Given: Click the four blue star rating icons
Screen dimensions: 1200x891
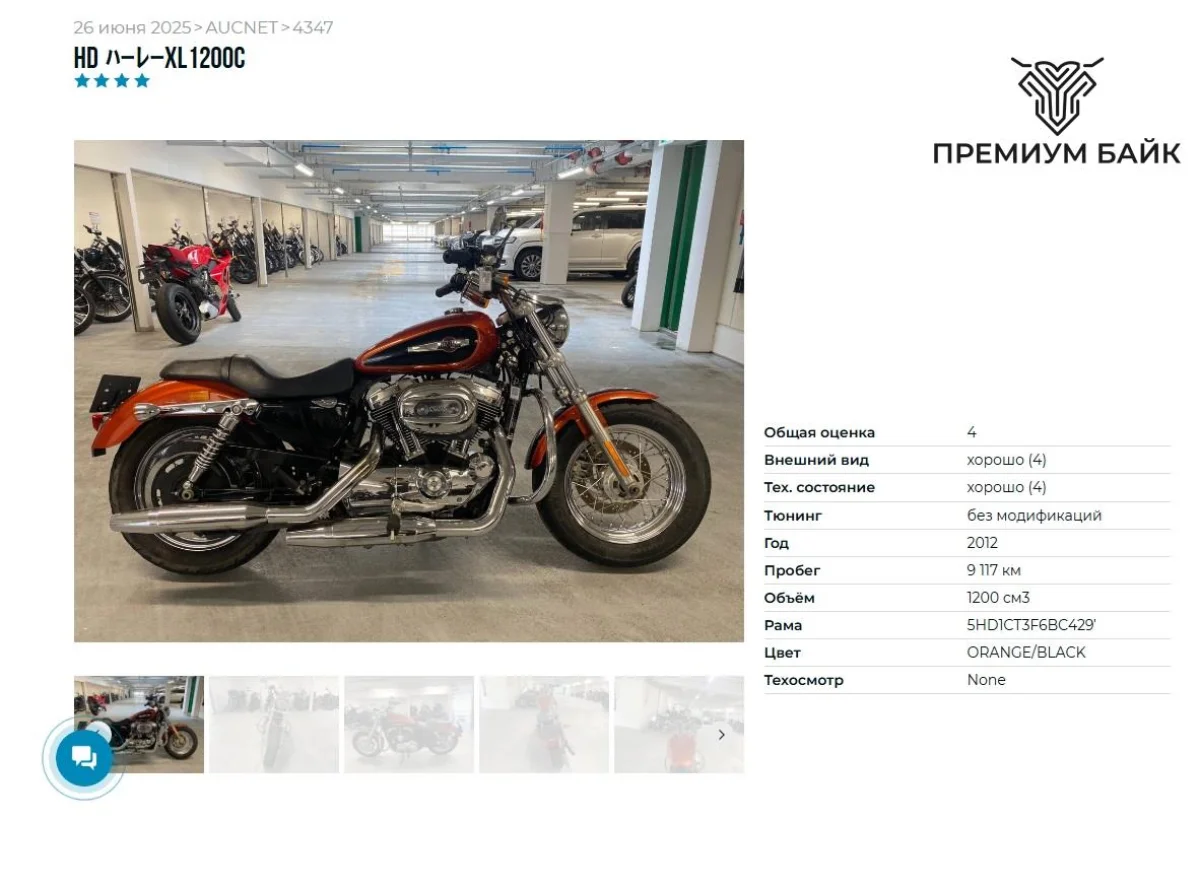Looking at the screenshot, I should tap(112, 81).
